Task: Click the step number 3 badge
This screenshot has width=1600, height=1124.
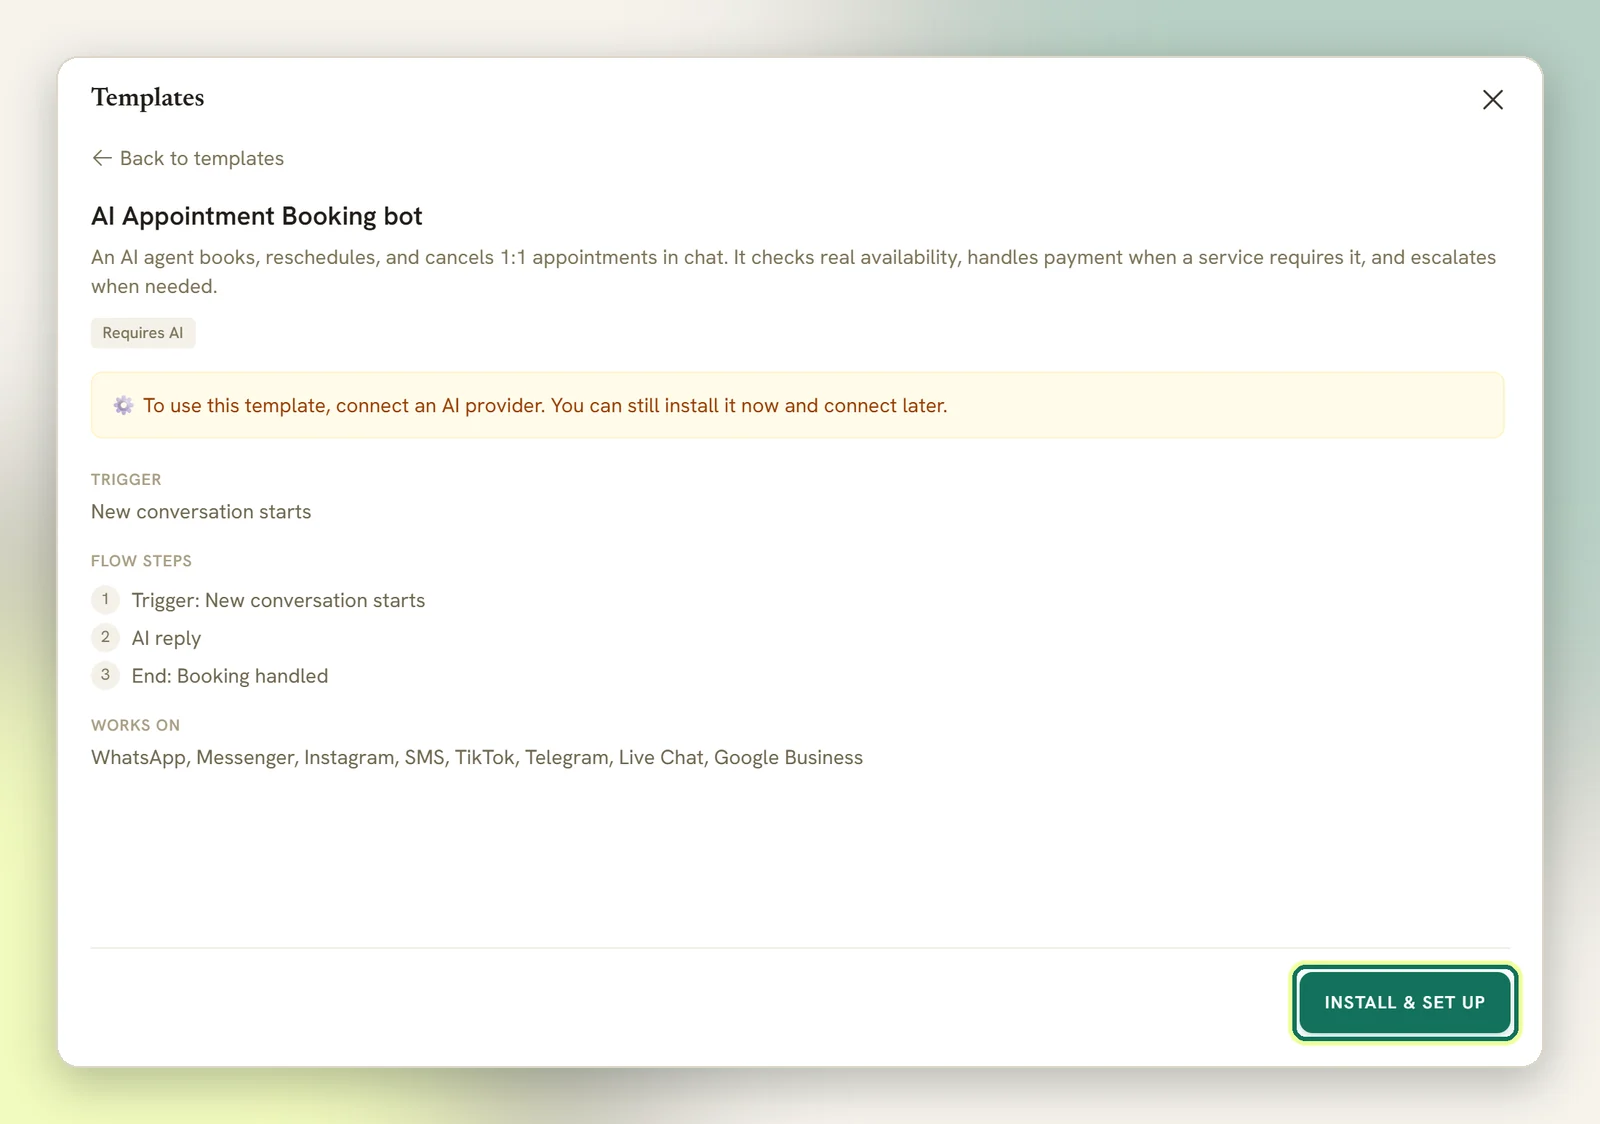Action: pyautogui.click(x=105, y=675)
